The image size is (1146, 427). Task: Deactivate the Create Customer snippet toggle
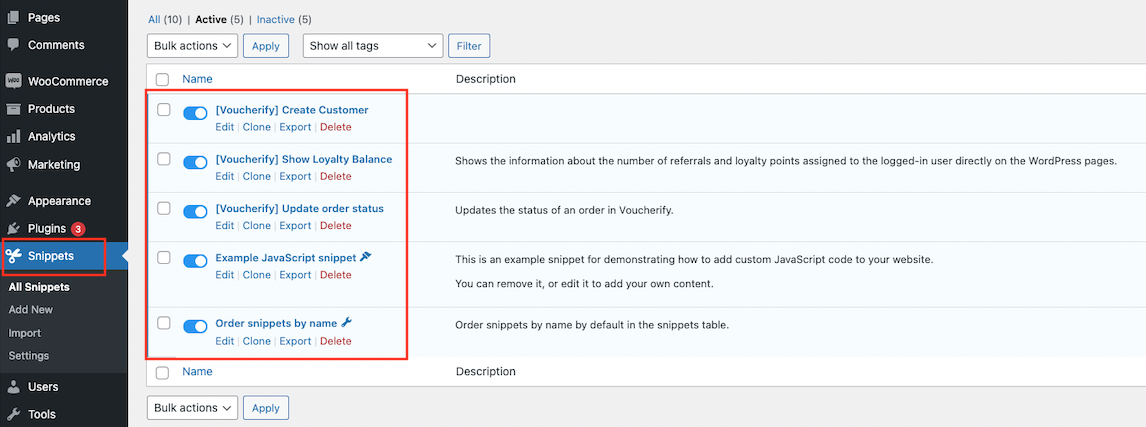pyautogui.click(x=195, y=113)
